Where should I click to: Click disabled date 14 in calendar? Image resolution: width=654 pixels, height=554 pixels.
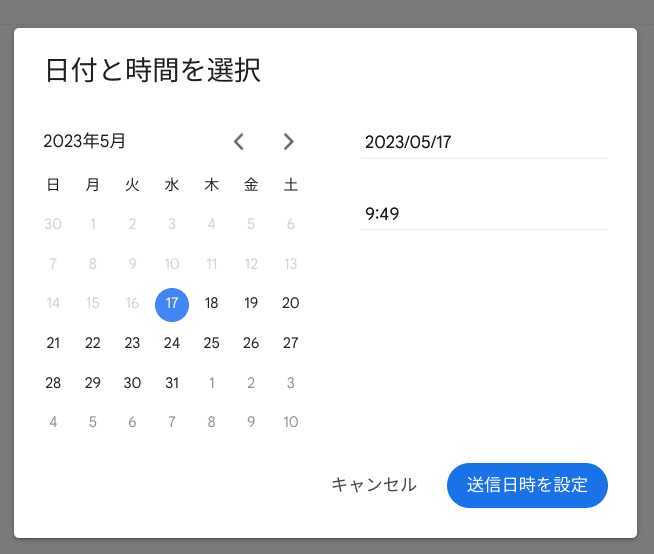click(x=53, y=303)
